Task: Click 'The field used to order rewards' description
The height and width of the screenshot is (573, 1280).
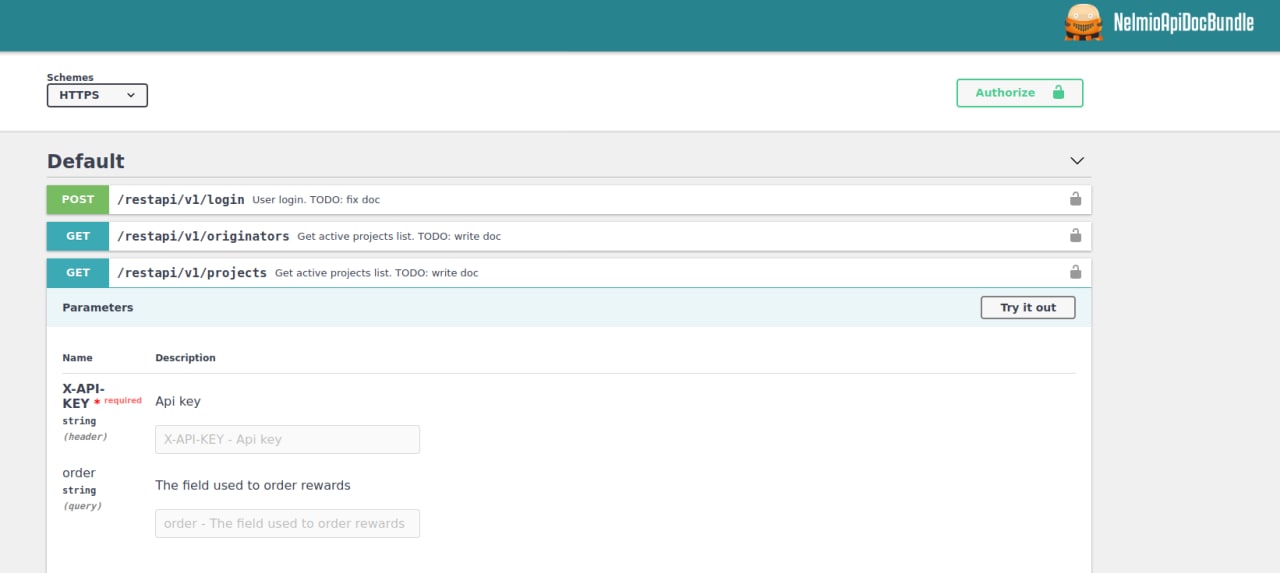Action: pyautogui.click(x=253, y=485)
